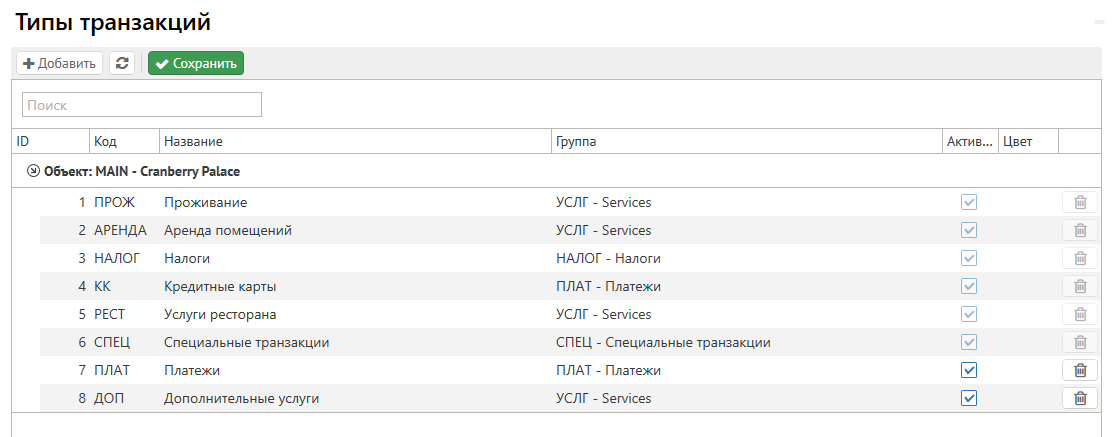Viewport: 1117px width, 437px height.
Task: Collapse the MAIN - Cranberry Palace group
Action: click(33, 171)
